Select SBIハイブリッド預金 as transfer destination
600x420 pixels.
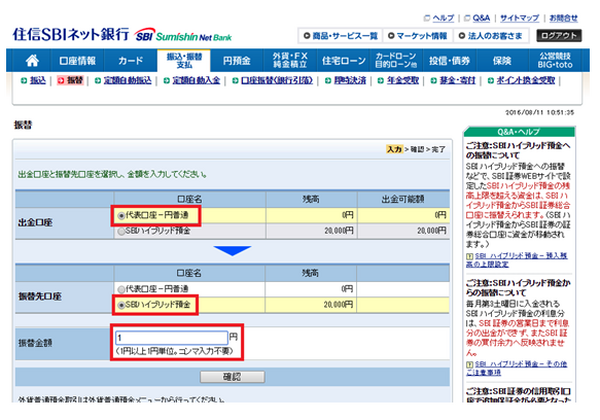tap(121, 305)
